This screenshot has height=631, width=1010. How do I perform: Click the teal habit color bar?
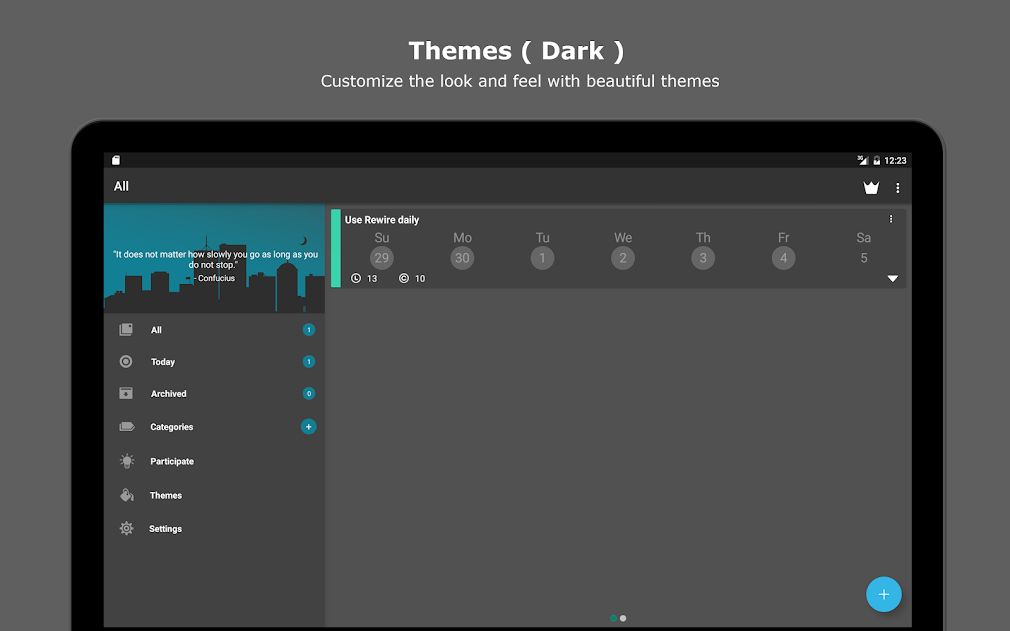336,248
